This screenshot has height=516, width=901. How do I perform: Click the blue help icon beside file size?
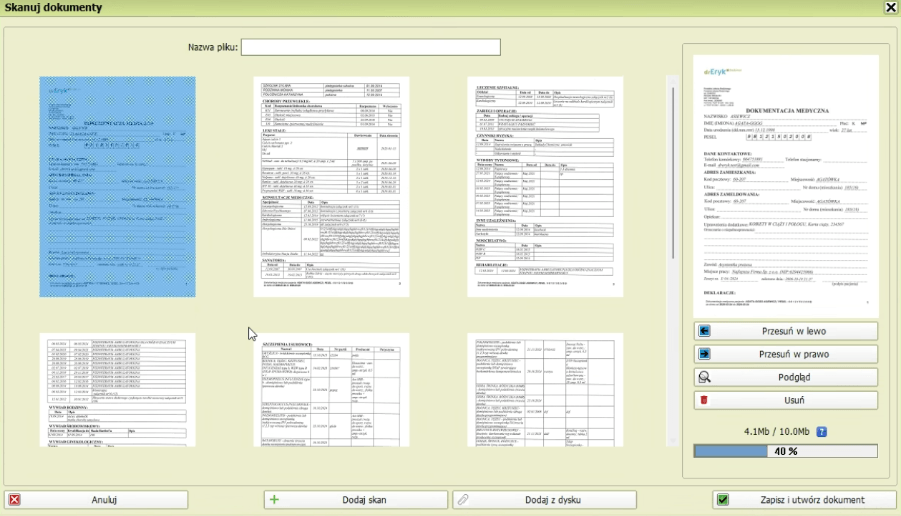(821, 432)
